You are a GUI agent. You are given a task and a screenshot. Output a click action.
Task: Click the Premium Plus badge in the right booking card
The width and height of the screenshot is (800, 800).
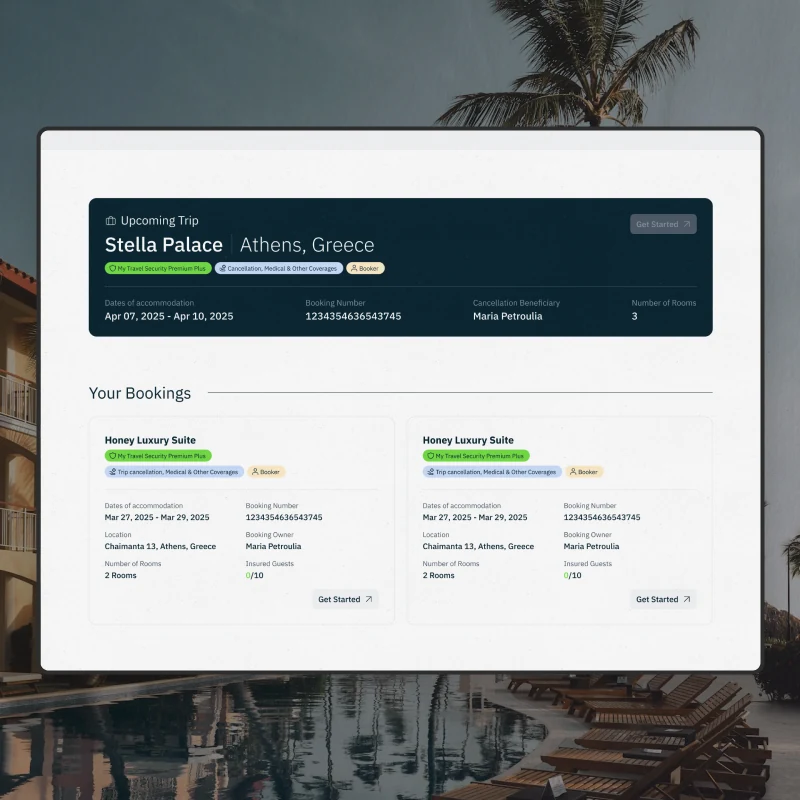476,456
